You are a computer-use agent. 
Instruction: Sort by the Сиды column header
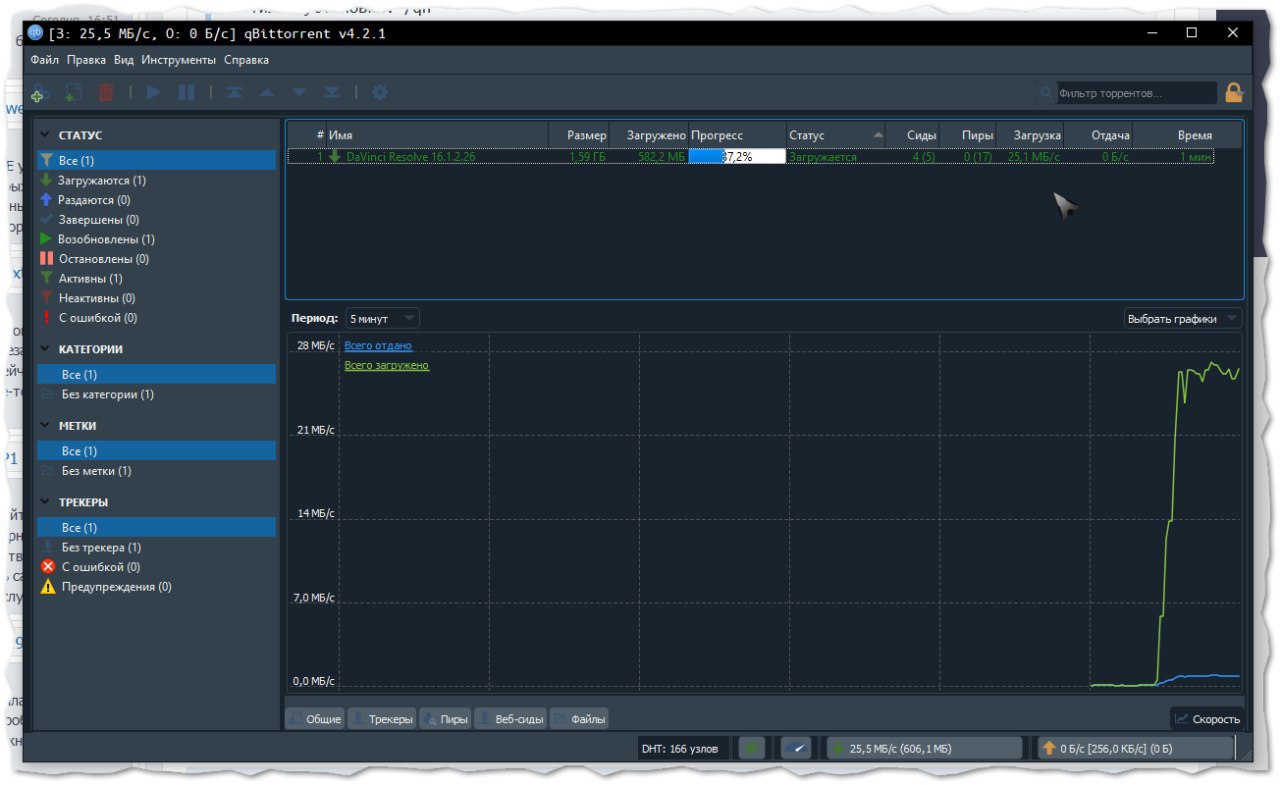tap(914, 135)
